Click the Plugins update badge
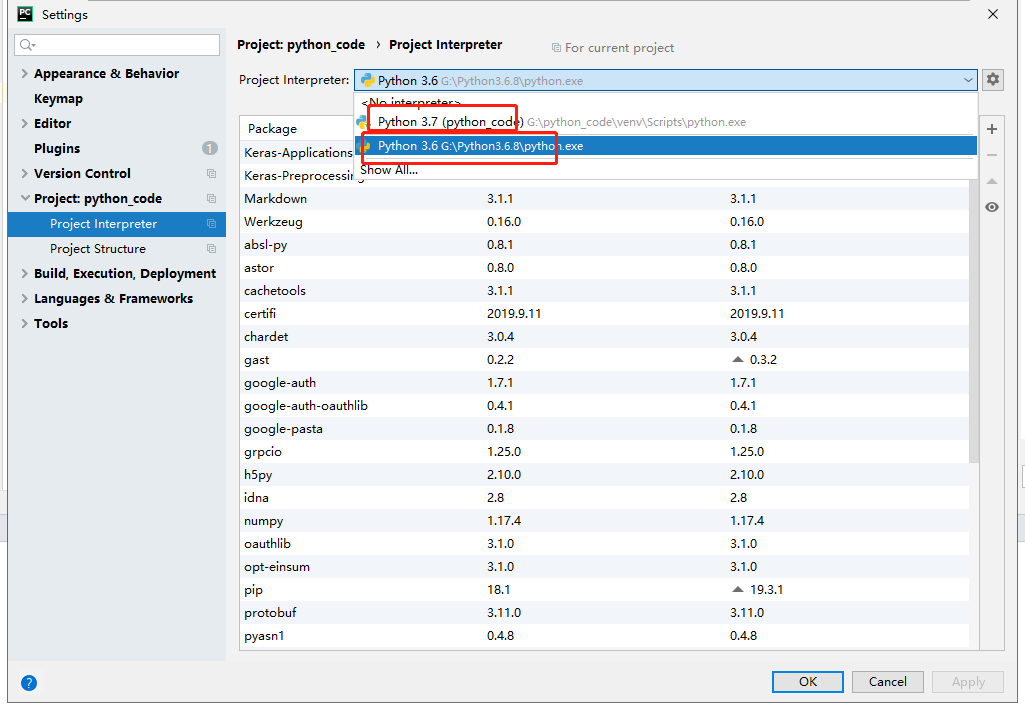 tap(210, 148)
